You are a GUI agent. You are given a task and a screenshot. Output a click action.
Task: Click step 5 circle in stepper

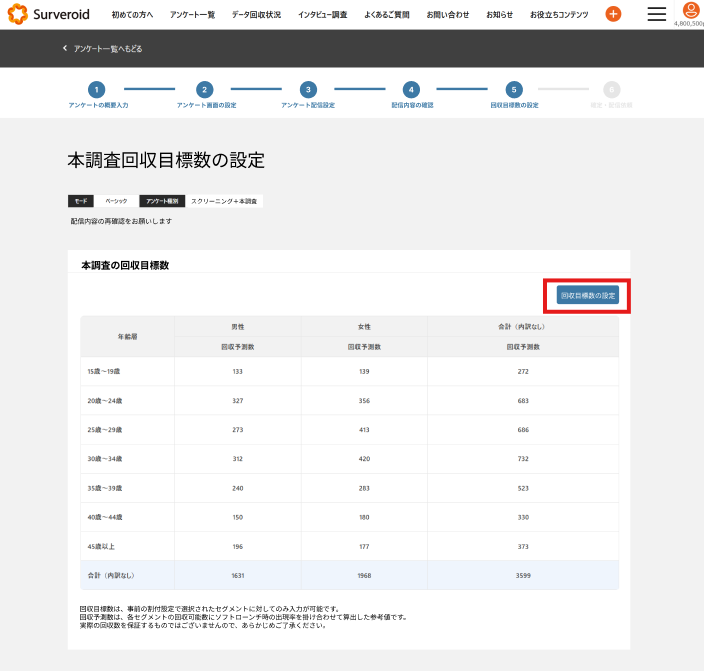[513, 89]
